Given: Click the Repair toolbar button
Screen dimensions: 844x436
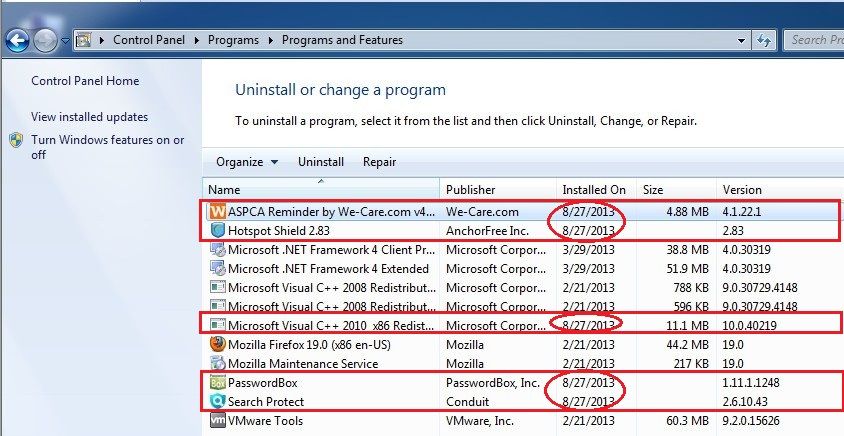Looking at the screenshot, I should (379, 162).
